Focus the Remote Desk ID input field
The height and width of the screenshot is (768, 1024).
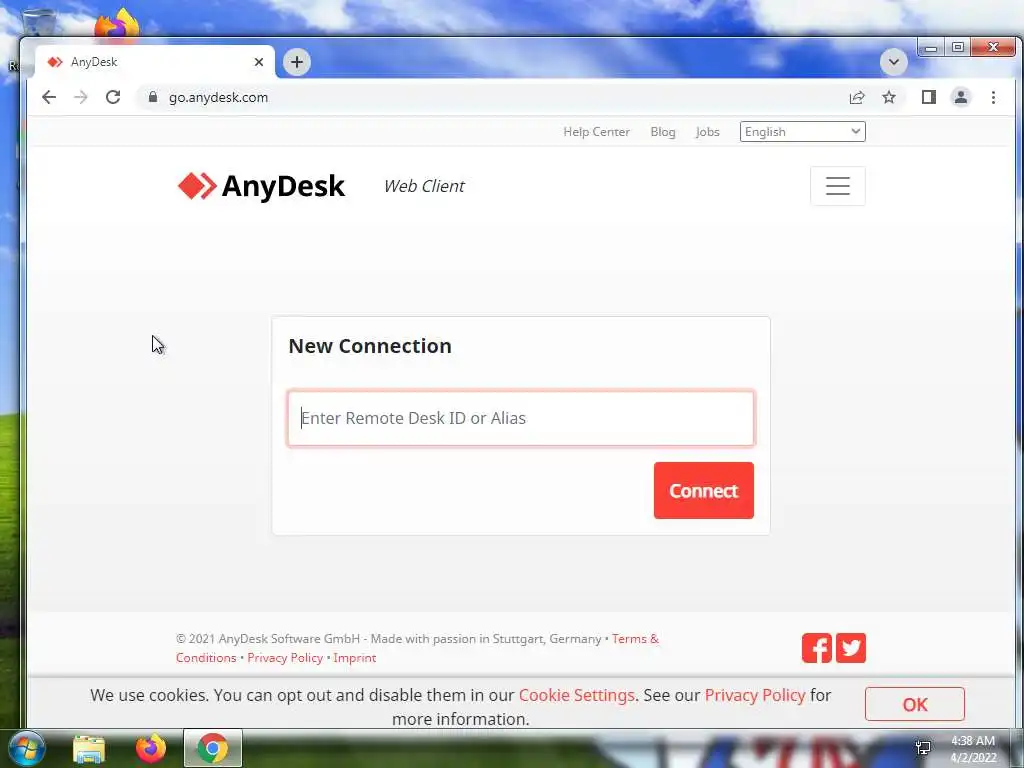click(x=521, y=418)
